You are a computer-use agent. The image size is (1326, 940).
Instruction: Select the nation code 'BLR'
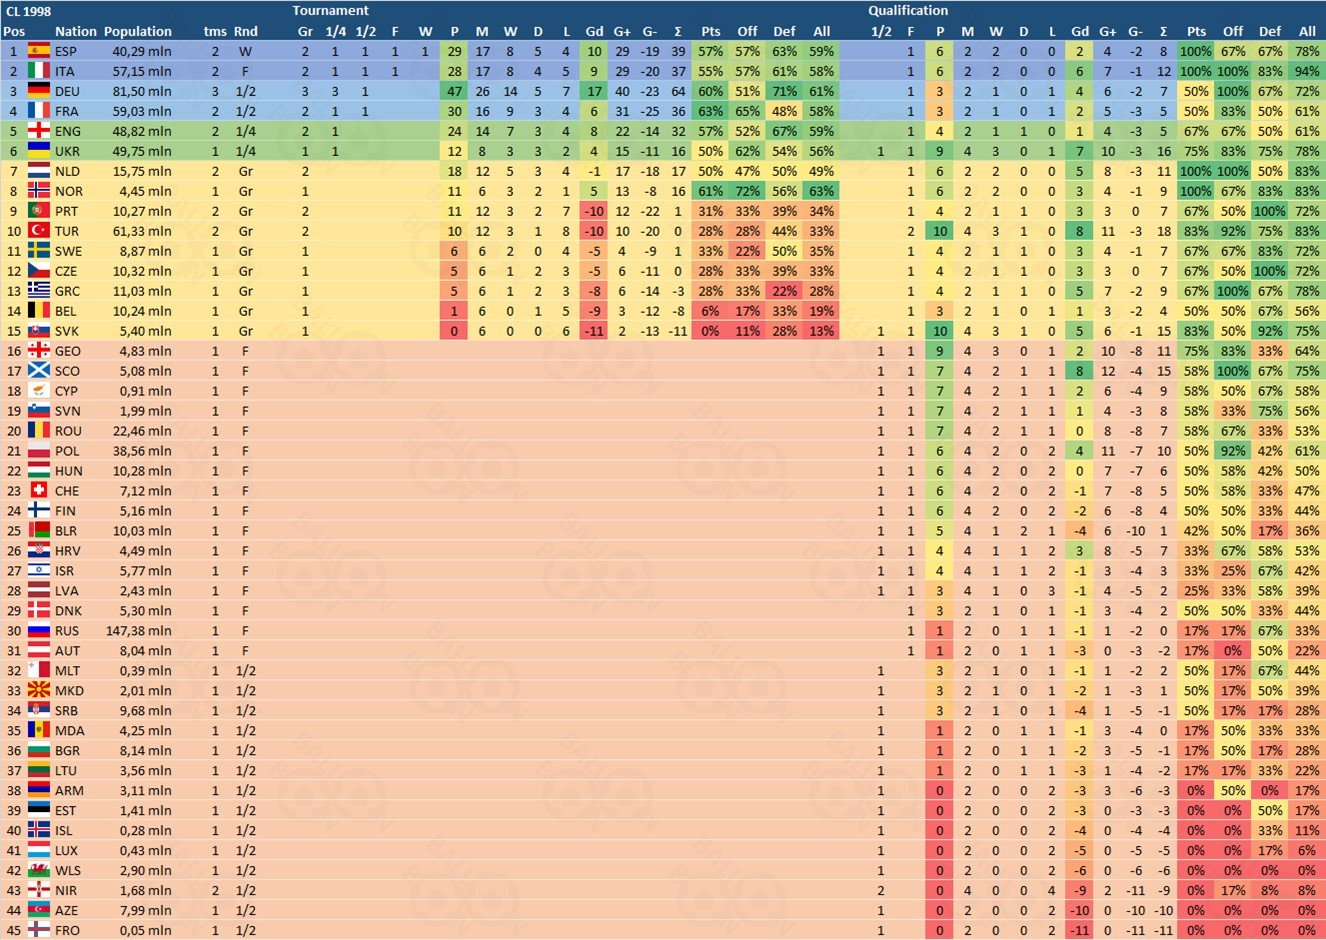tap(67, 531)
